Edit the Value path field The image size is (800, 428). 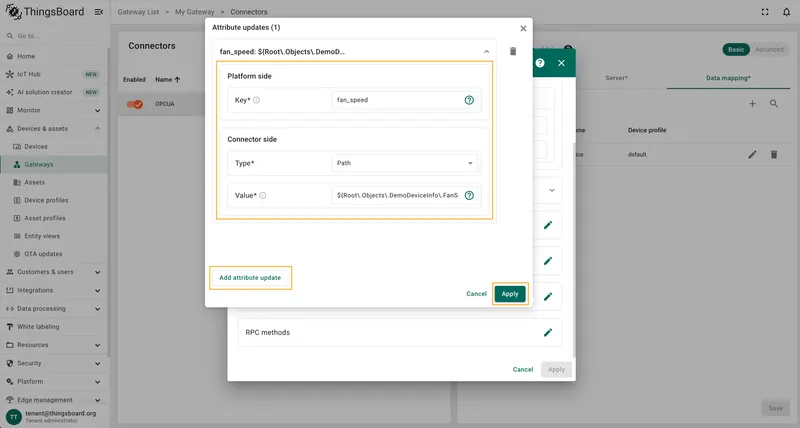click(397, 195)
